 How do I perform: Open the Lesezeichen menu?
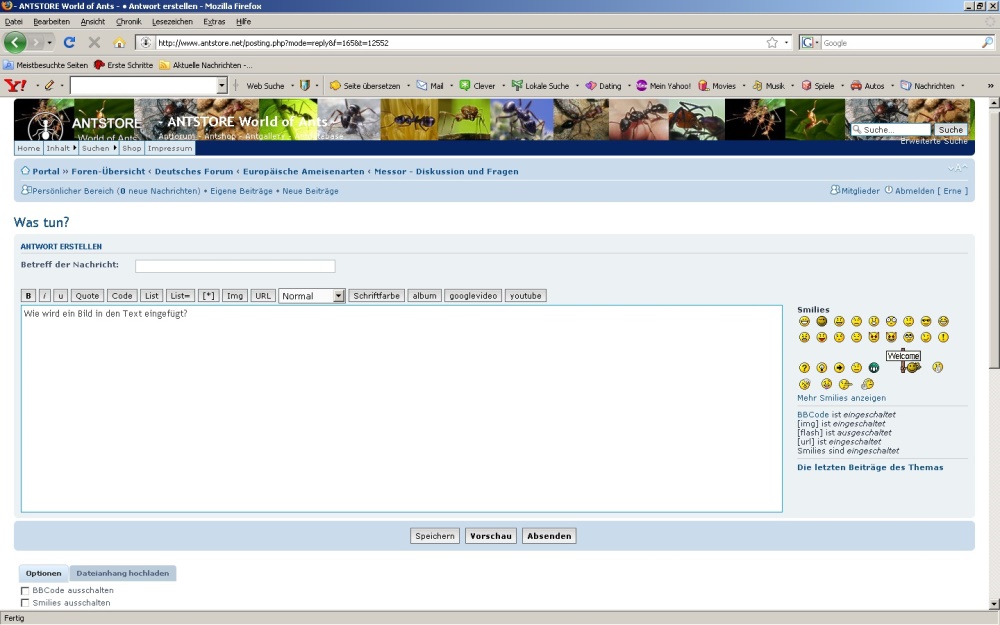tap(172, 21)
